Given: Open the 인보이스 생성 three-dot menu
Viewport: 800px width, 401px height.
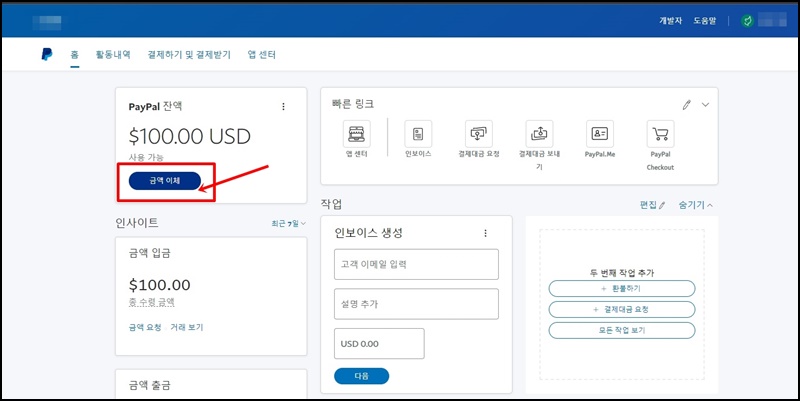Looking at the screenshot, I should tap(485, 233).
